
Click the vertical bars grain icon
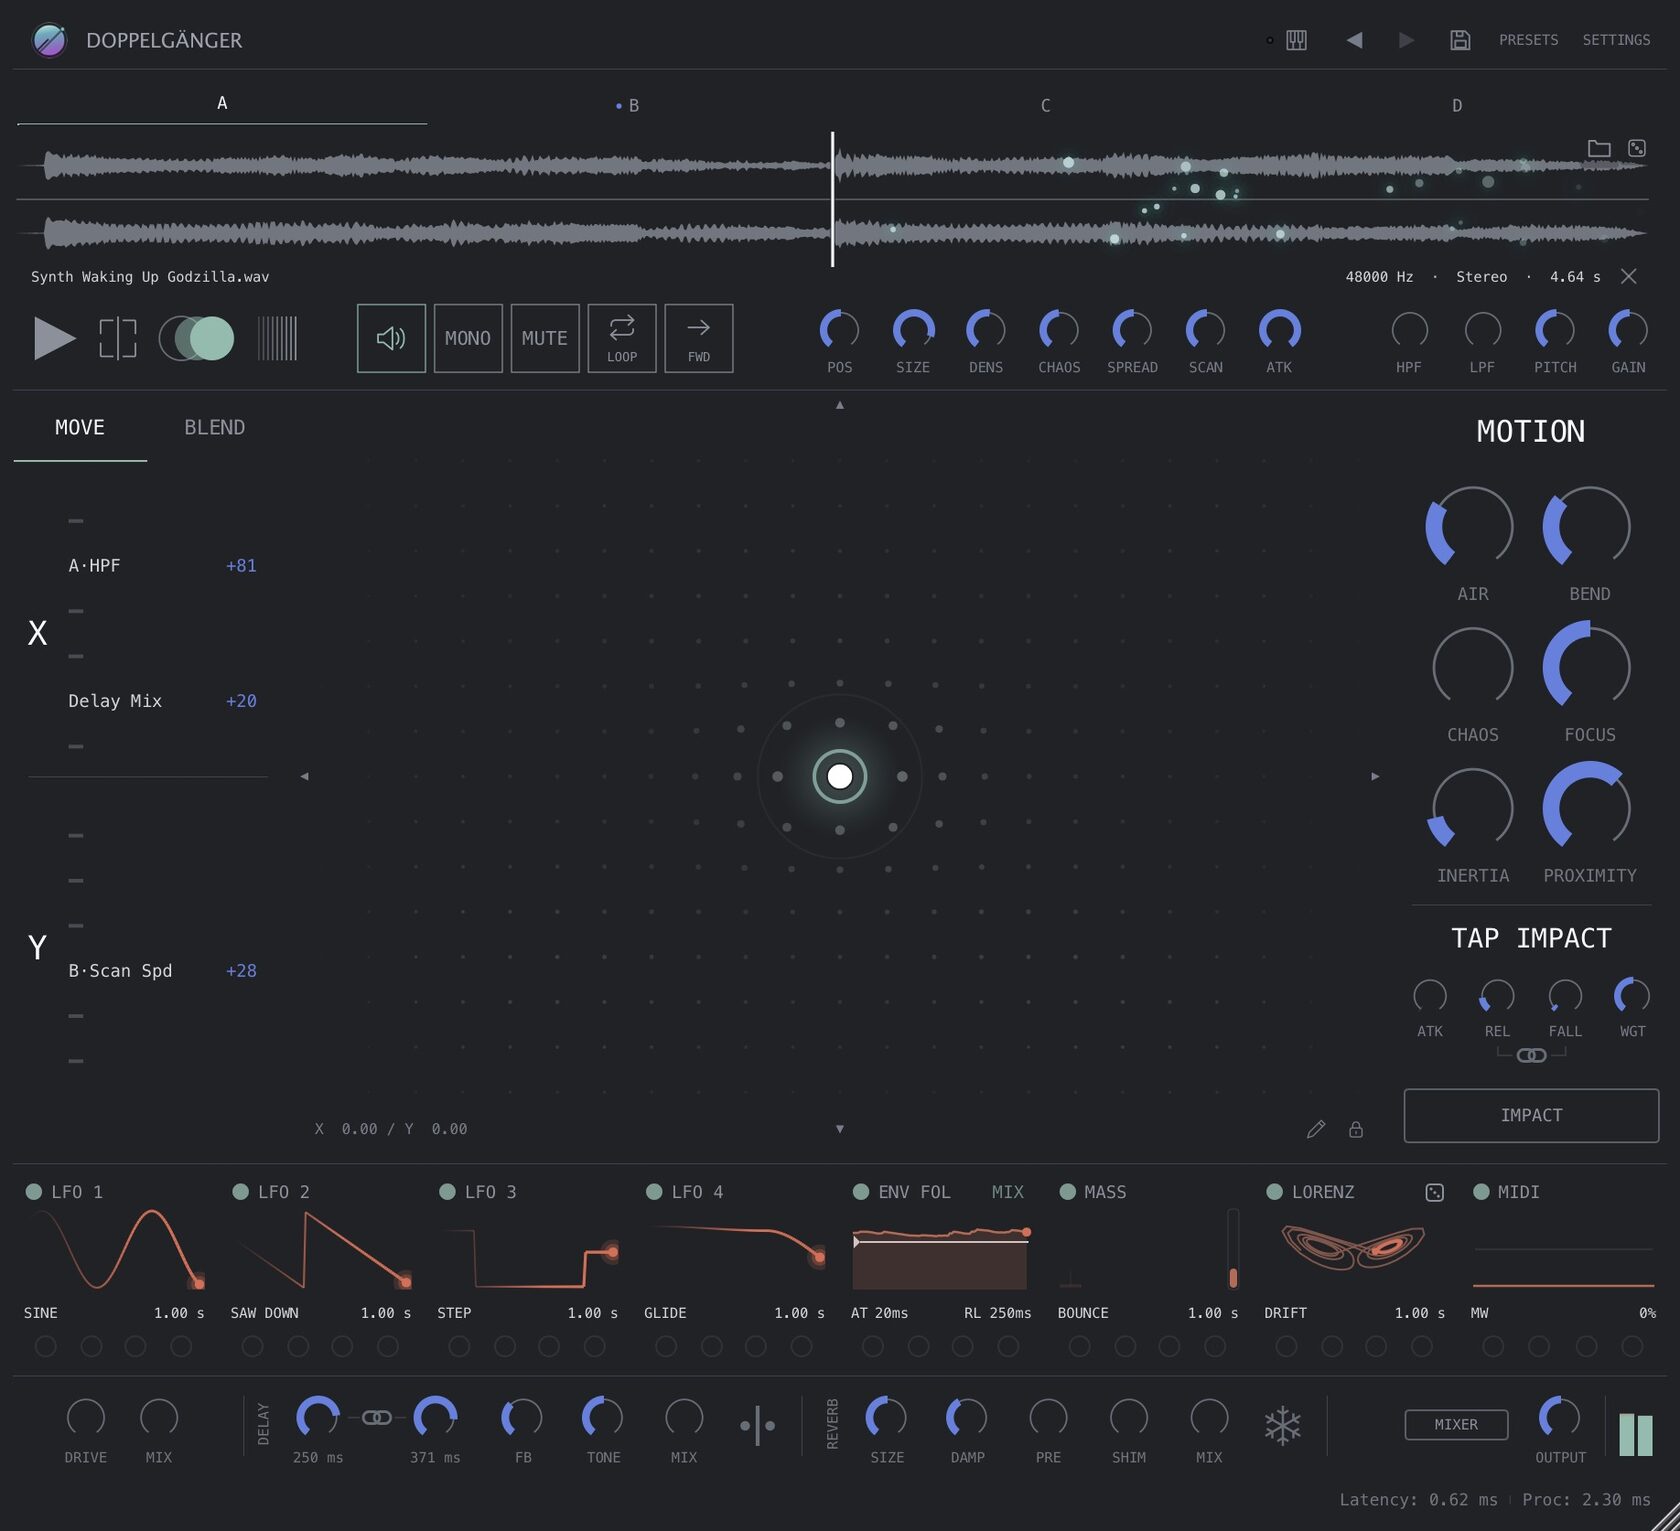[277, 338]
